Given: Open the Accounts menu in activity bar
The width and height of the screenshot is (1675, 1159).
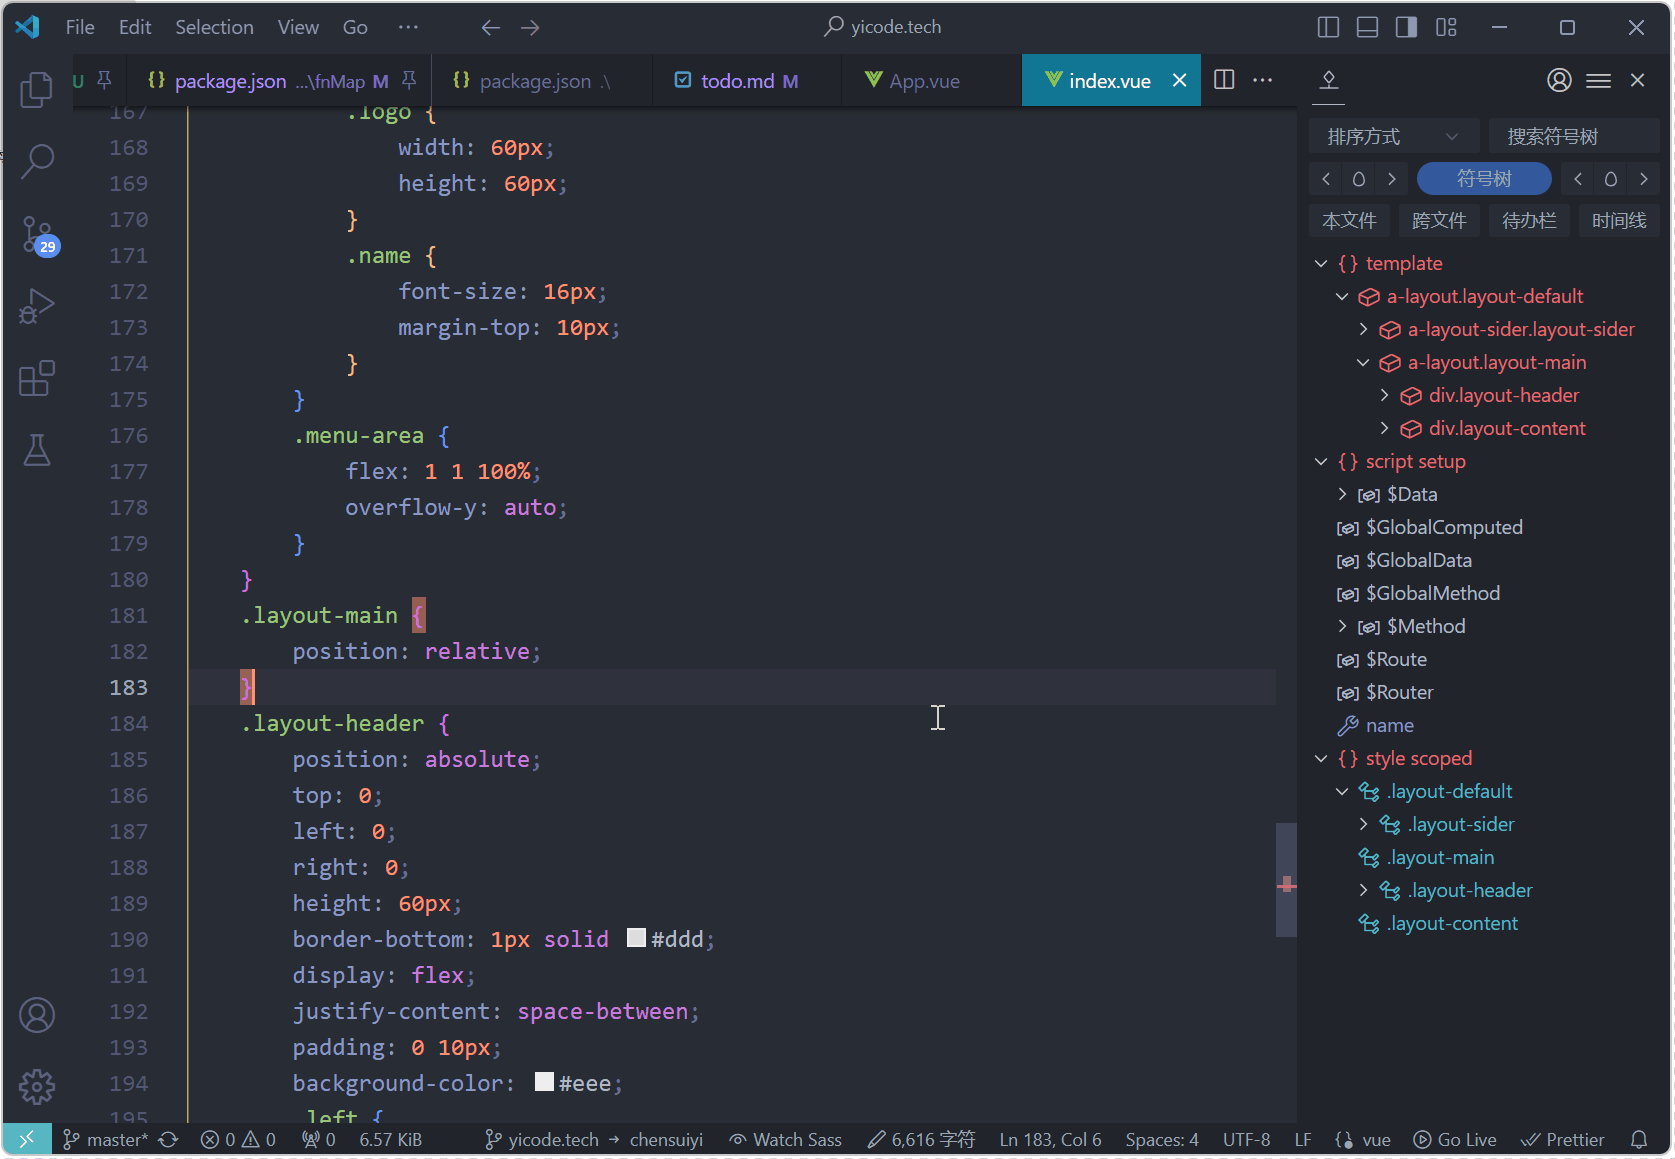Looking at the screenshot, I should tap(37, 1015).
